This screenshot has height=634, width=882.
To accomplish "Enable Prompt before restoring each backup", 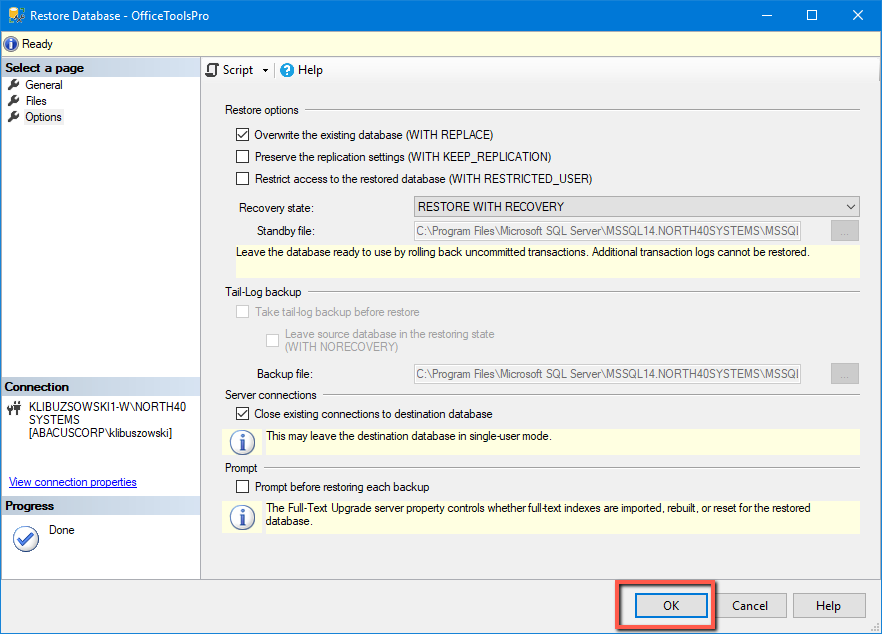I will (242, 487).
